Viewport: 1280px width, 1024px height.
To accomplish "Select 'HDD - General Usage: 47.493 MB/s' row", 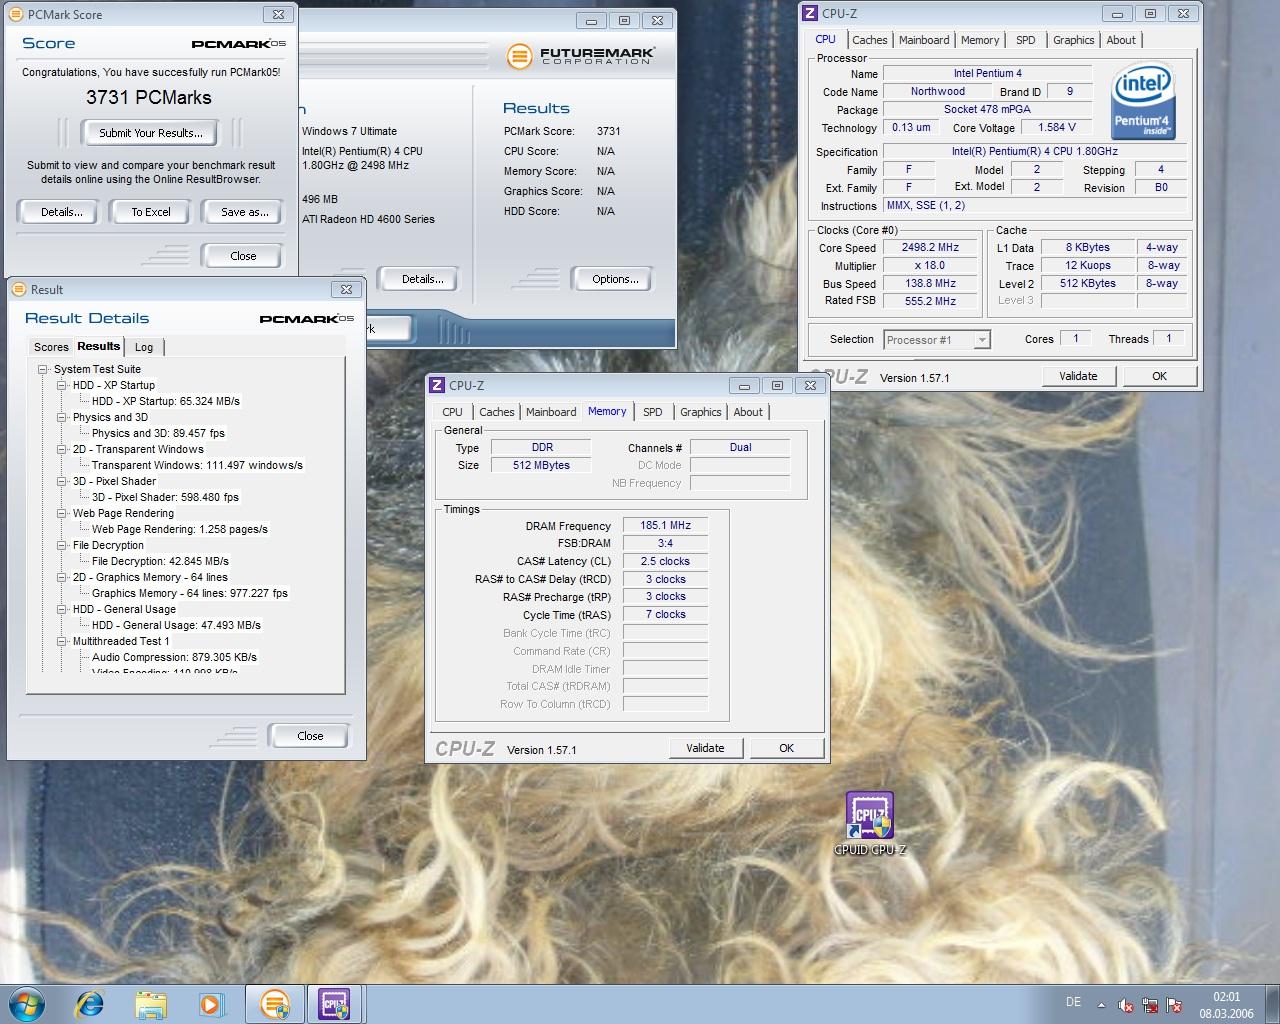I will pos(176,625).
